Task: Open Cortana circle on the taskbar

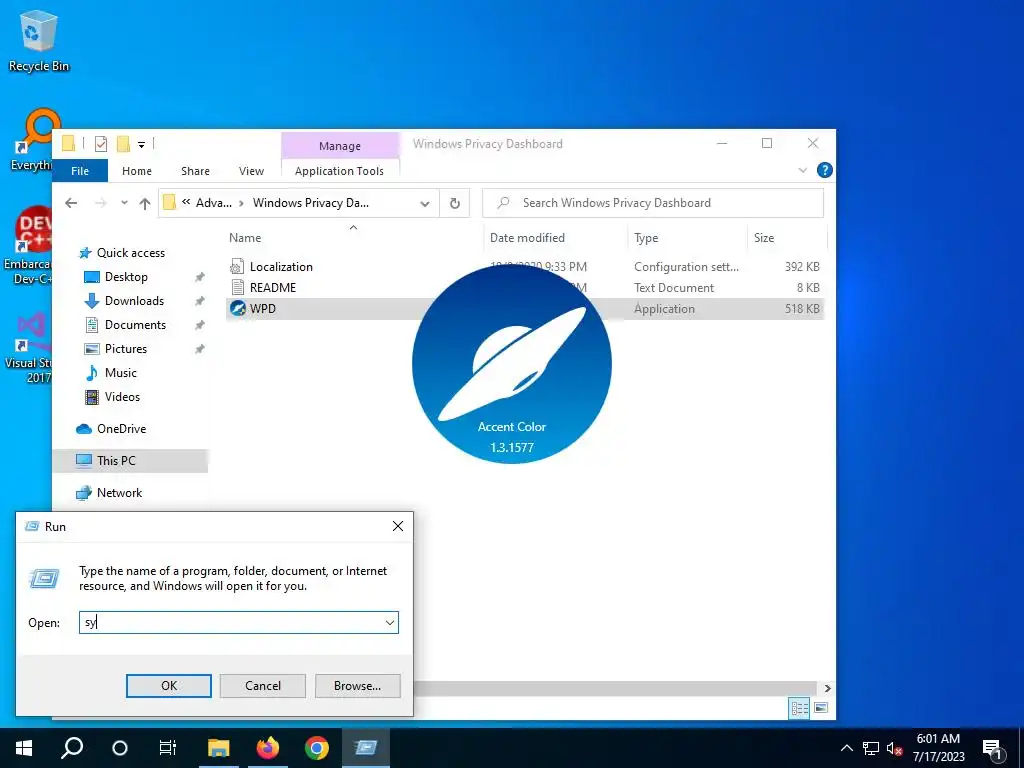Action: 120,748
